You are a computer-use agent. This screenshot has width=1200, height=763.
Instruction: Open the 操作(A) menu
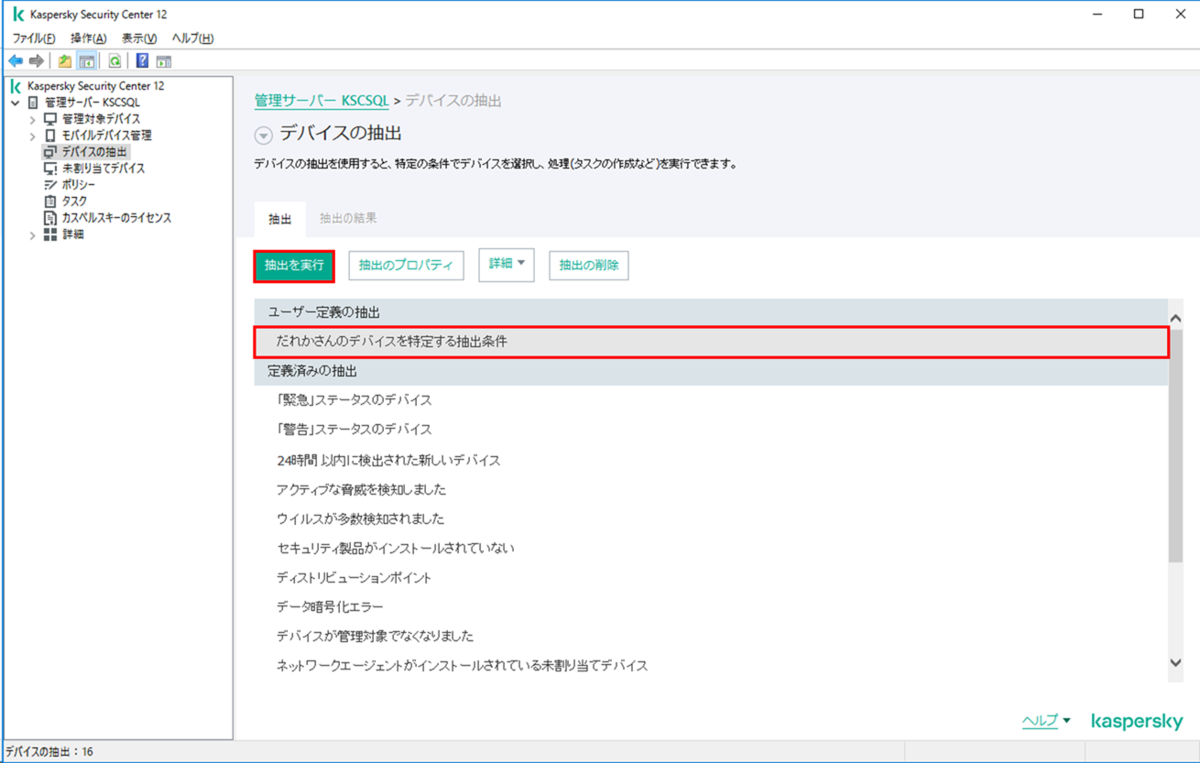pyautogui.click(x=88, y=38)
